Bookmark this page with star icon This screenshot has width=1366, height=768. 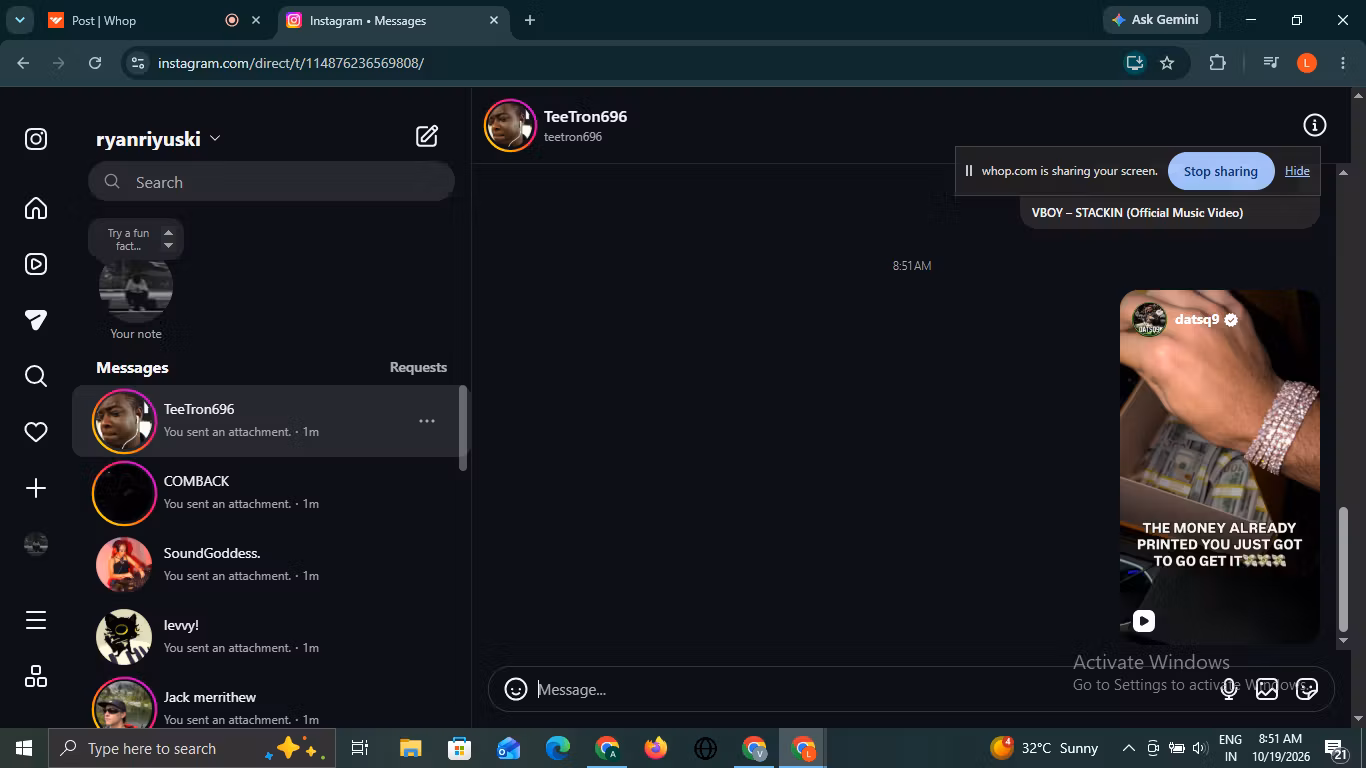click(1167, 63)
